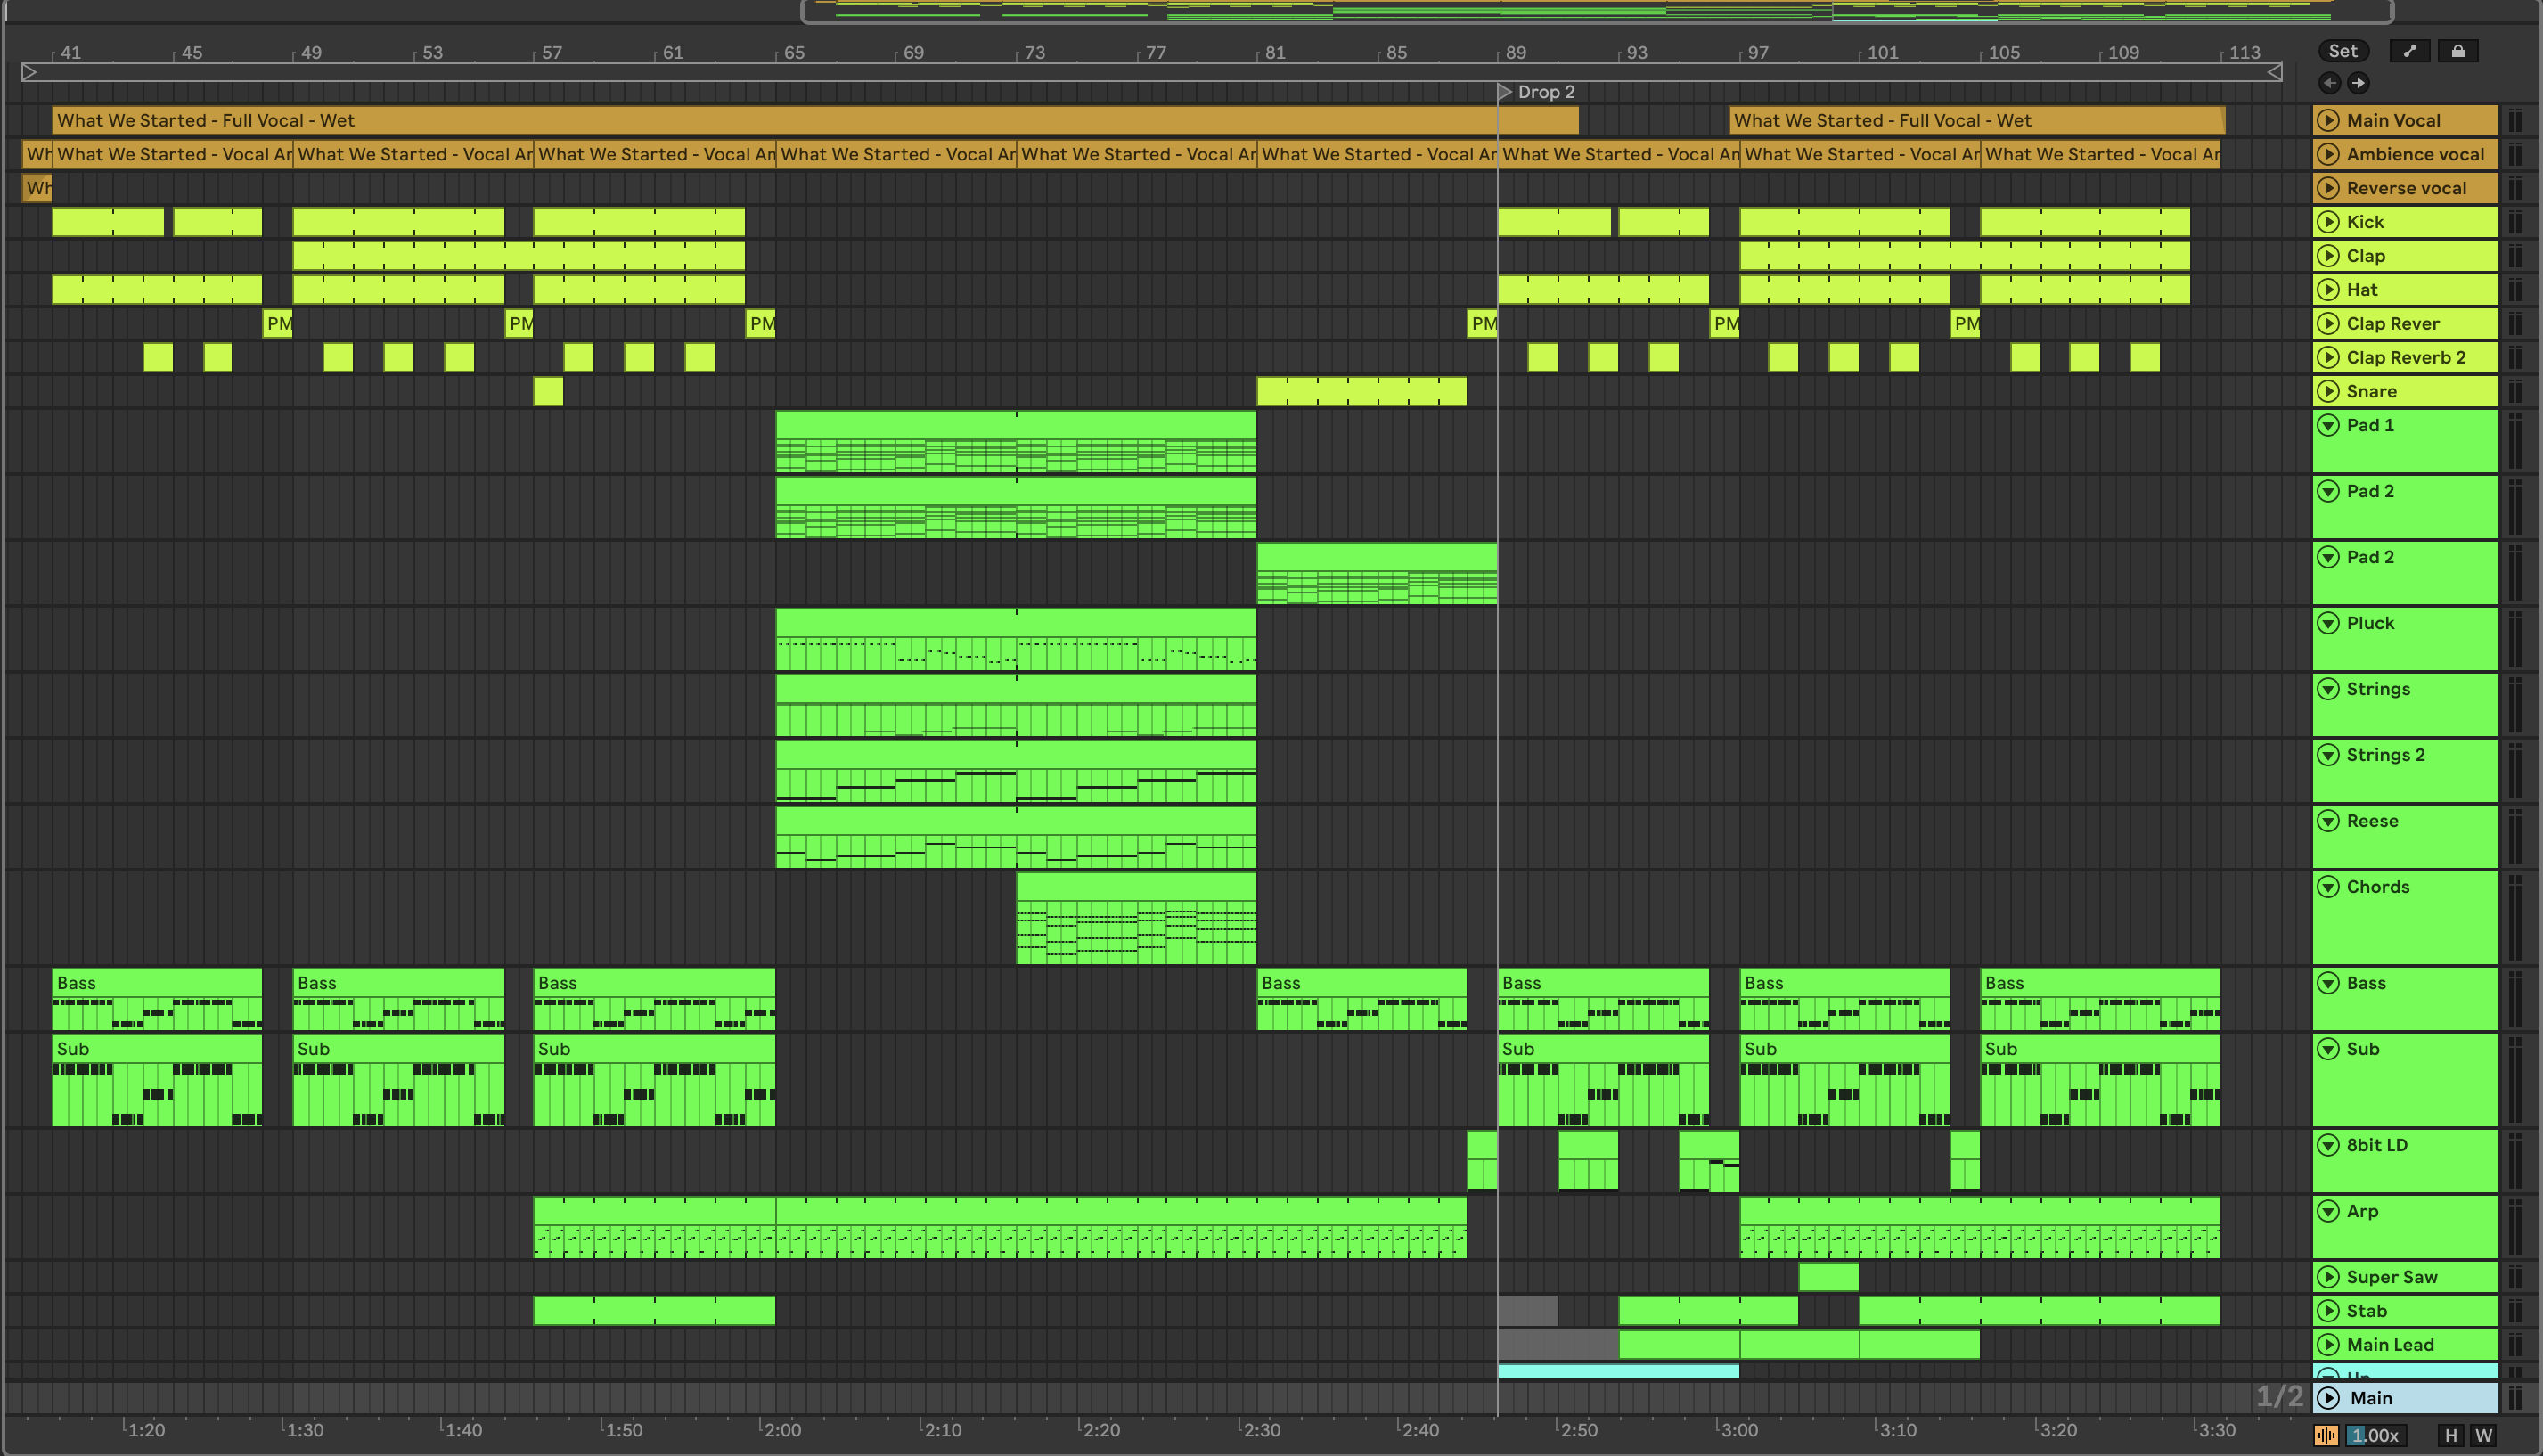
Task: Jump to previous locator arrow
Action: coord(2330,83)
